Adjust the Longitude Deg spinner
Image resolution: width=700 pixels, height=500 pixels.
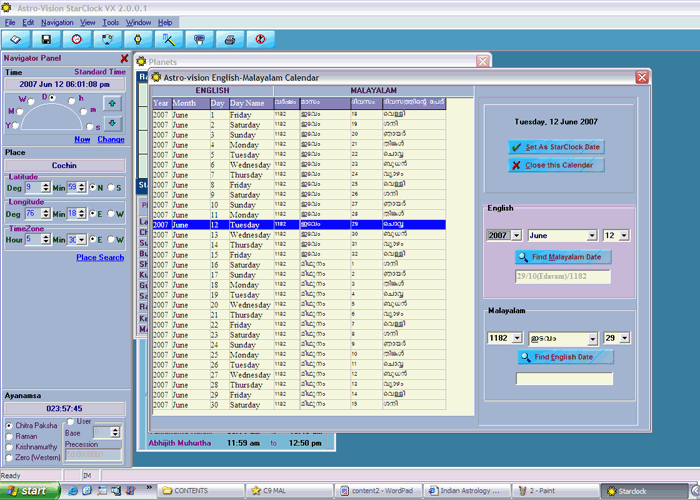click(46, 214)
